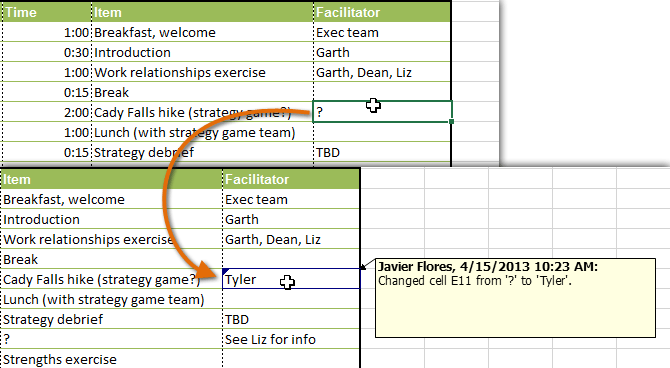Image resolution: width=670 pixels, height=368 pixels.
Task: Select the 'Break' cell in the lower table
Action: coord(112,260)
